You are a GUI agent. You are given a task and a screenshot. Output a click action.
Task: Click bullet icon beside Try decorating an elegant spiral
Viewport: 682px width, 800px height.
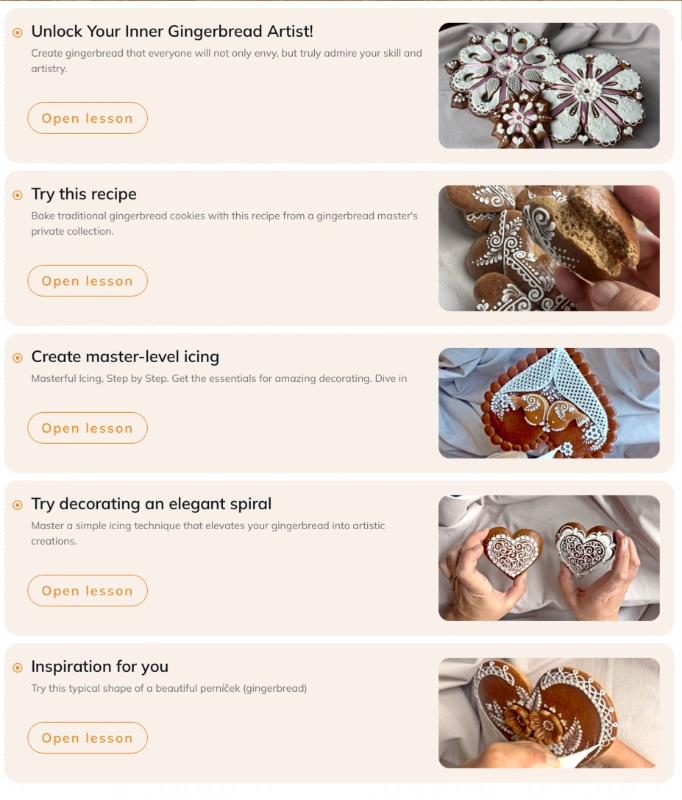pos(17,504)
